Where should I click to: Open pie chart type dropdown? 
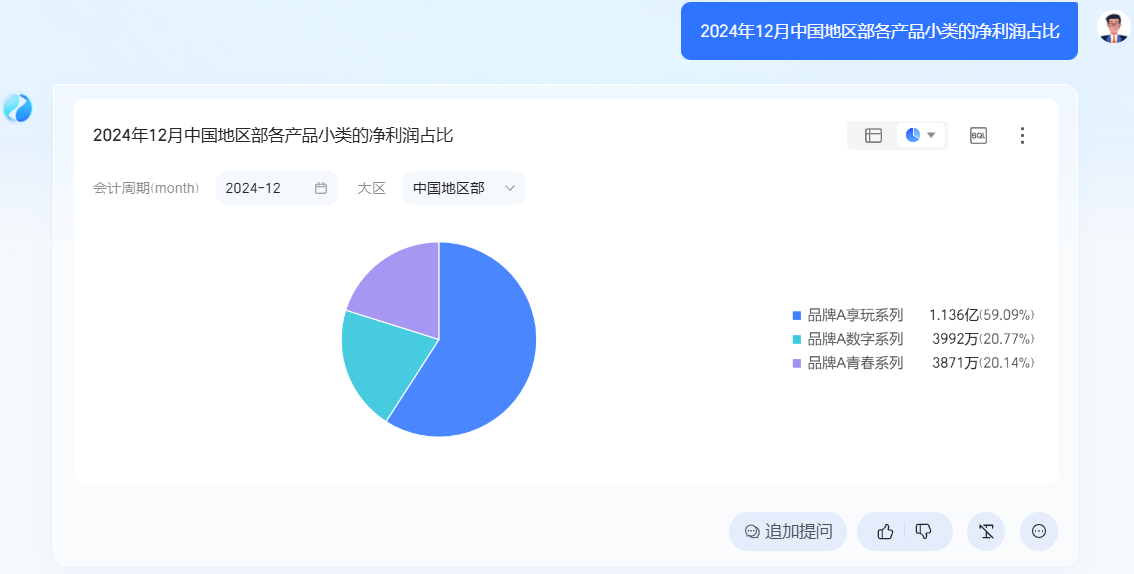point(921,135)
